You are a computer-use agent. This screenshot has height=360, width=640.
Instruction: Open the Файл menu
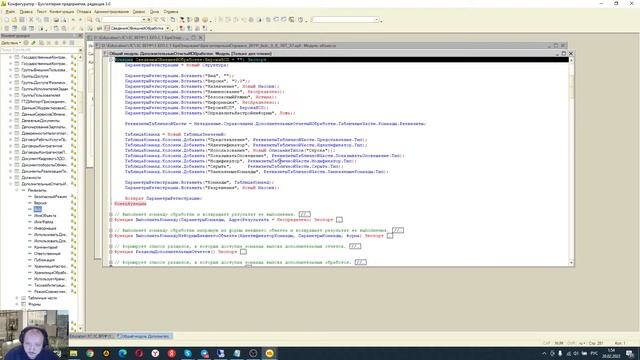[x=10, y=12]
